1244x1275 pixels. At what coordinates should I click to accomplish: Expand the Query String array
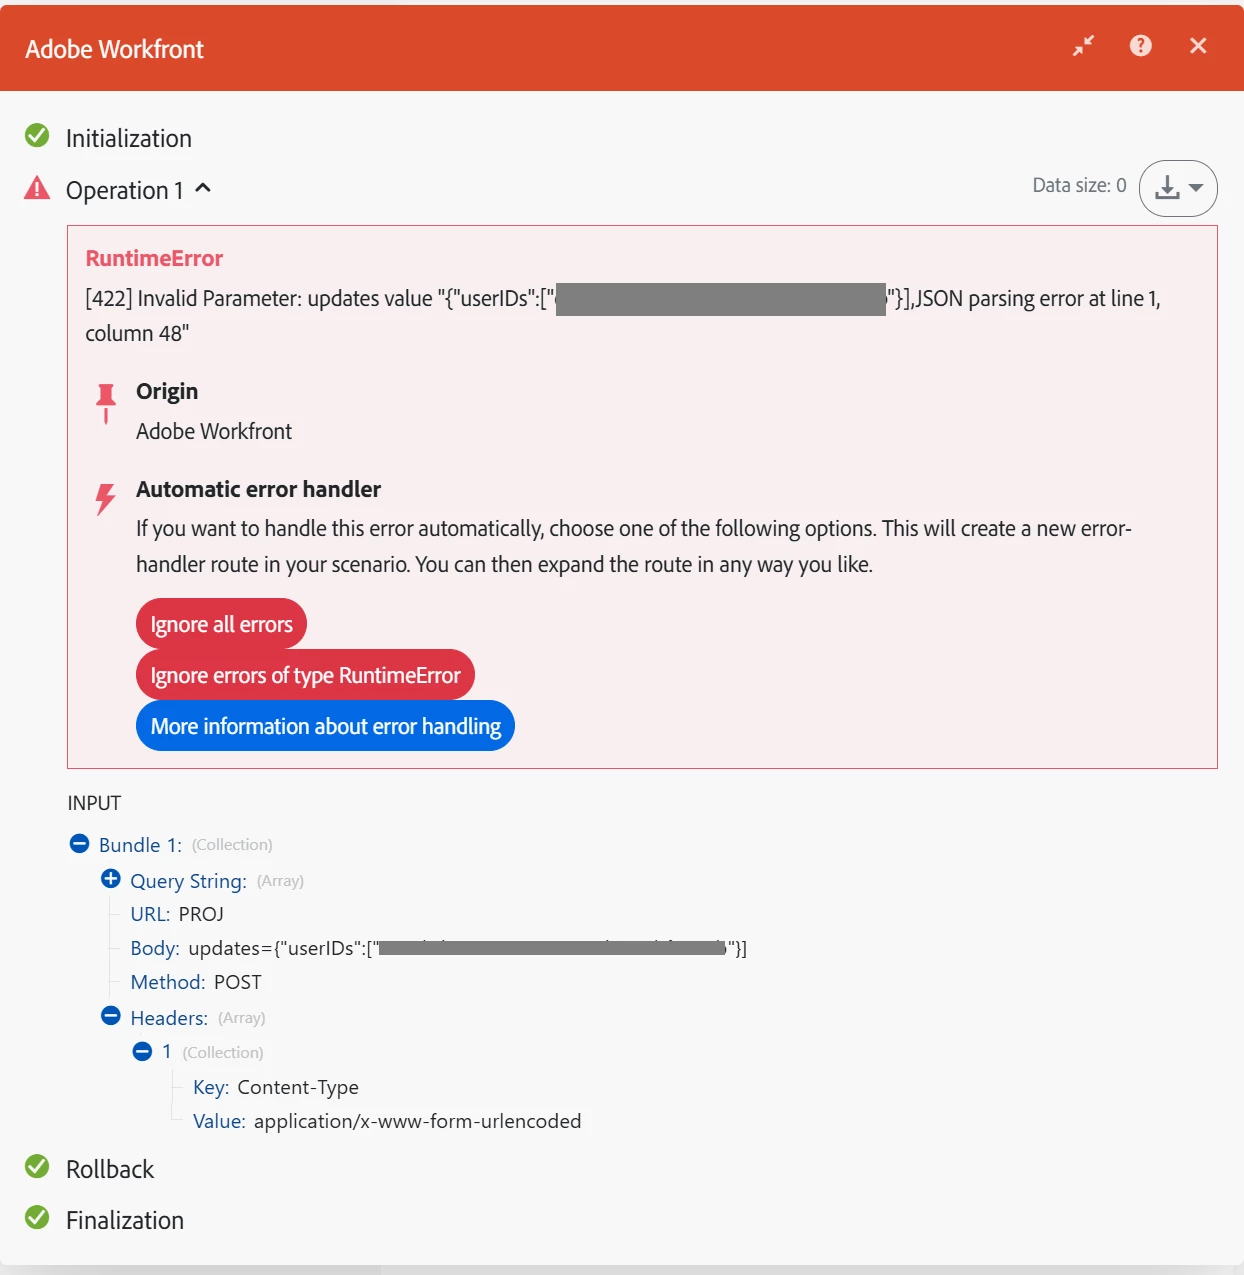(x=111, y=879)
